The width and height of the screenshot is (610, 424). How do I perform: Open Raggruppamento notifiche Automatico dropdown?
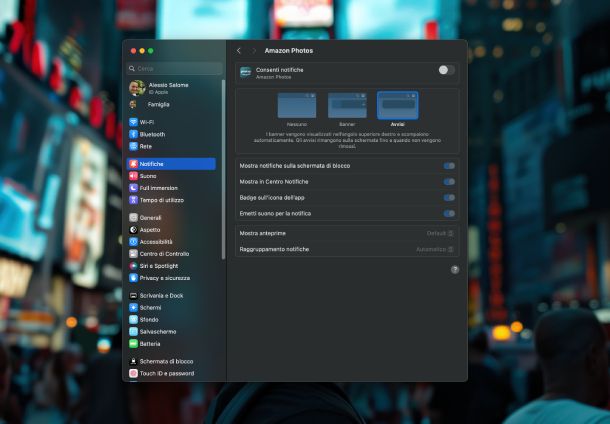click(435, 249)
